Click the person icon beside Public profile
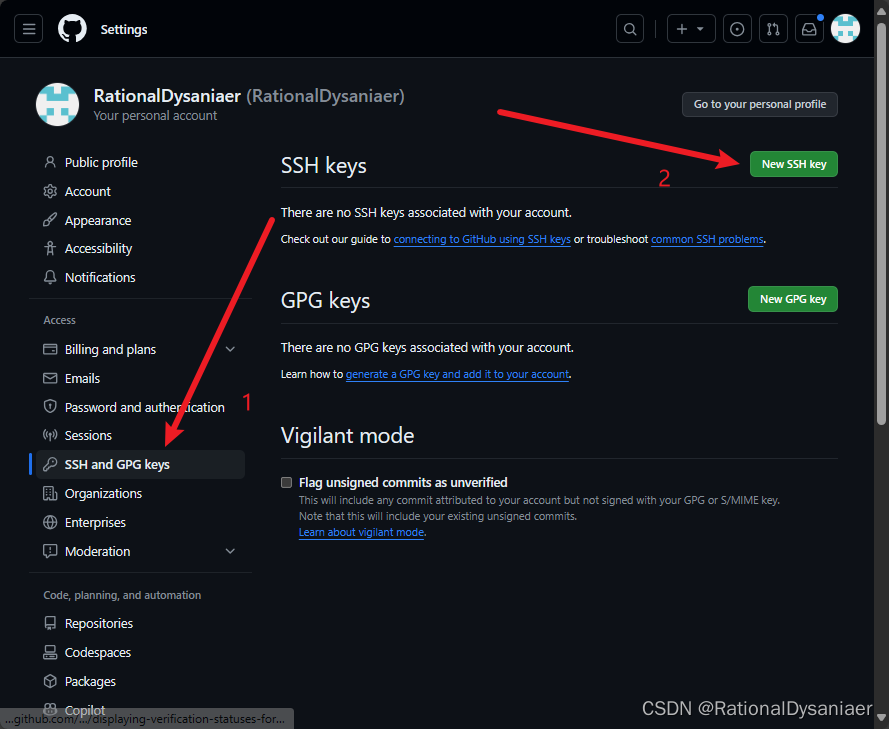 coord(50,162)
